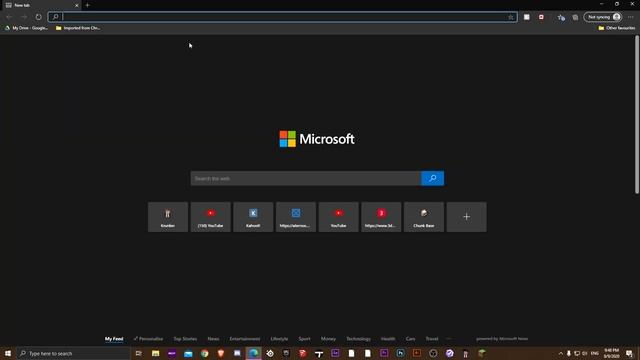The height and width of the screenshot is (360, 640).
Task: Open a new tab with plus button
Action: click(x=87, y=5)
